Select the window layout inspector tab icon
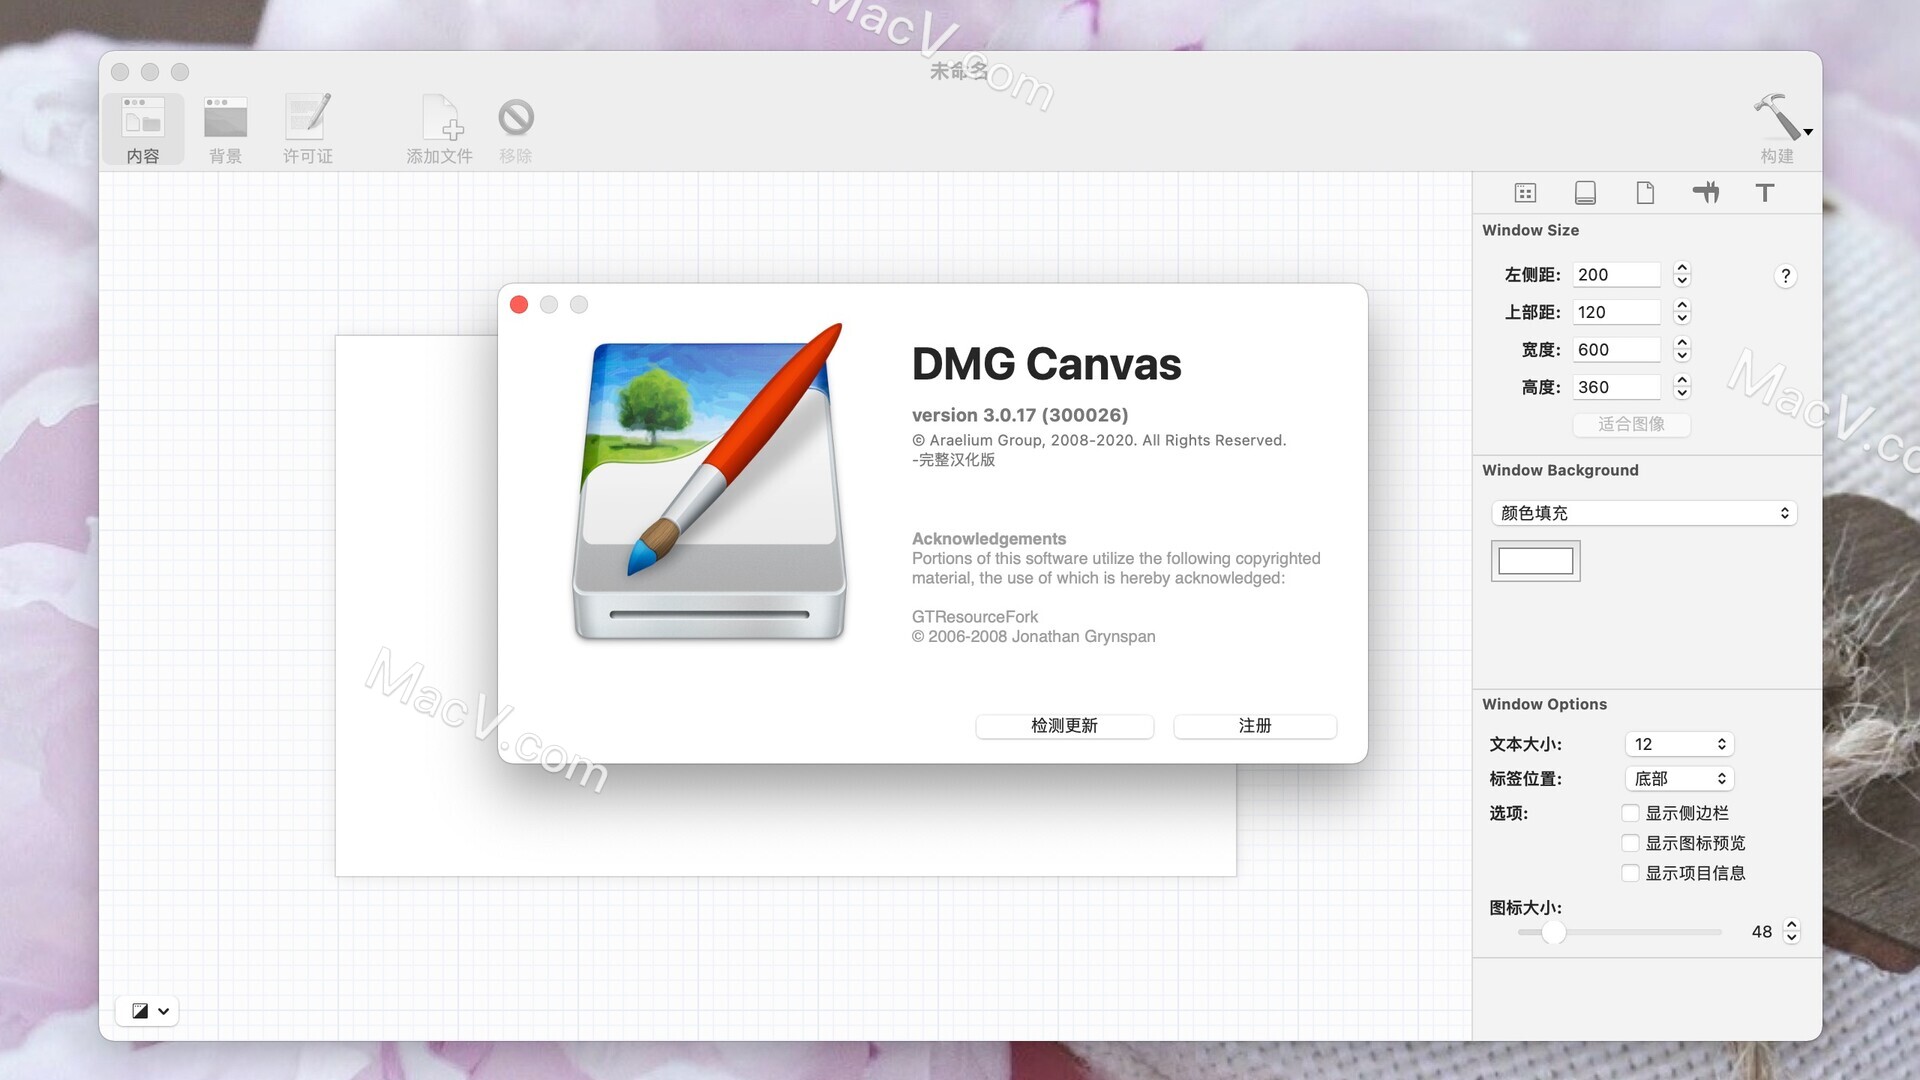The image size is (1920, 1080). tap(1525, 193)
